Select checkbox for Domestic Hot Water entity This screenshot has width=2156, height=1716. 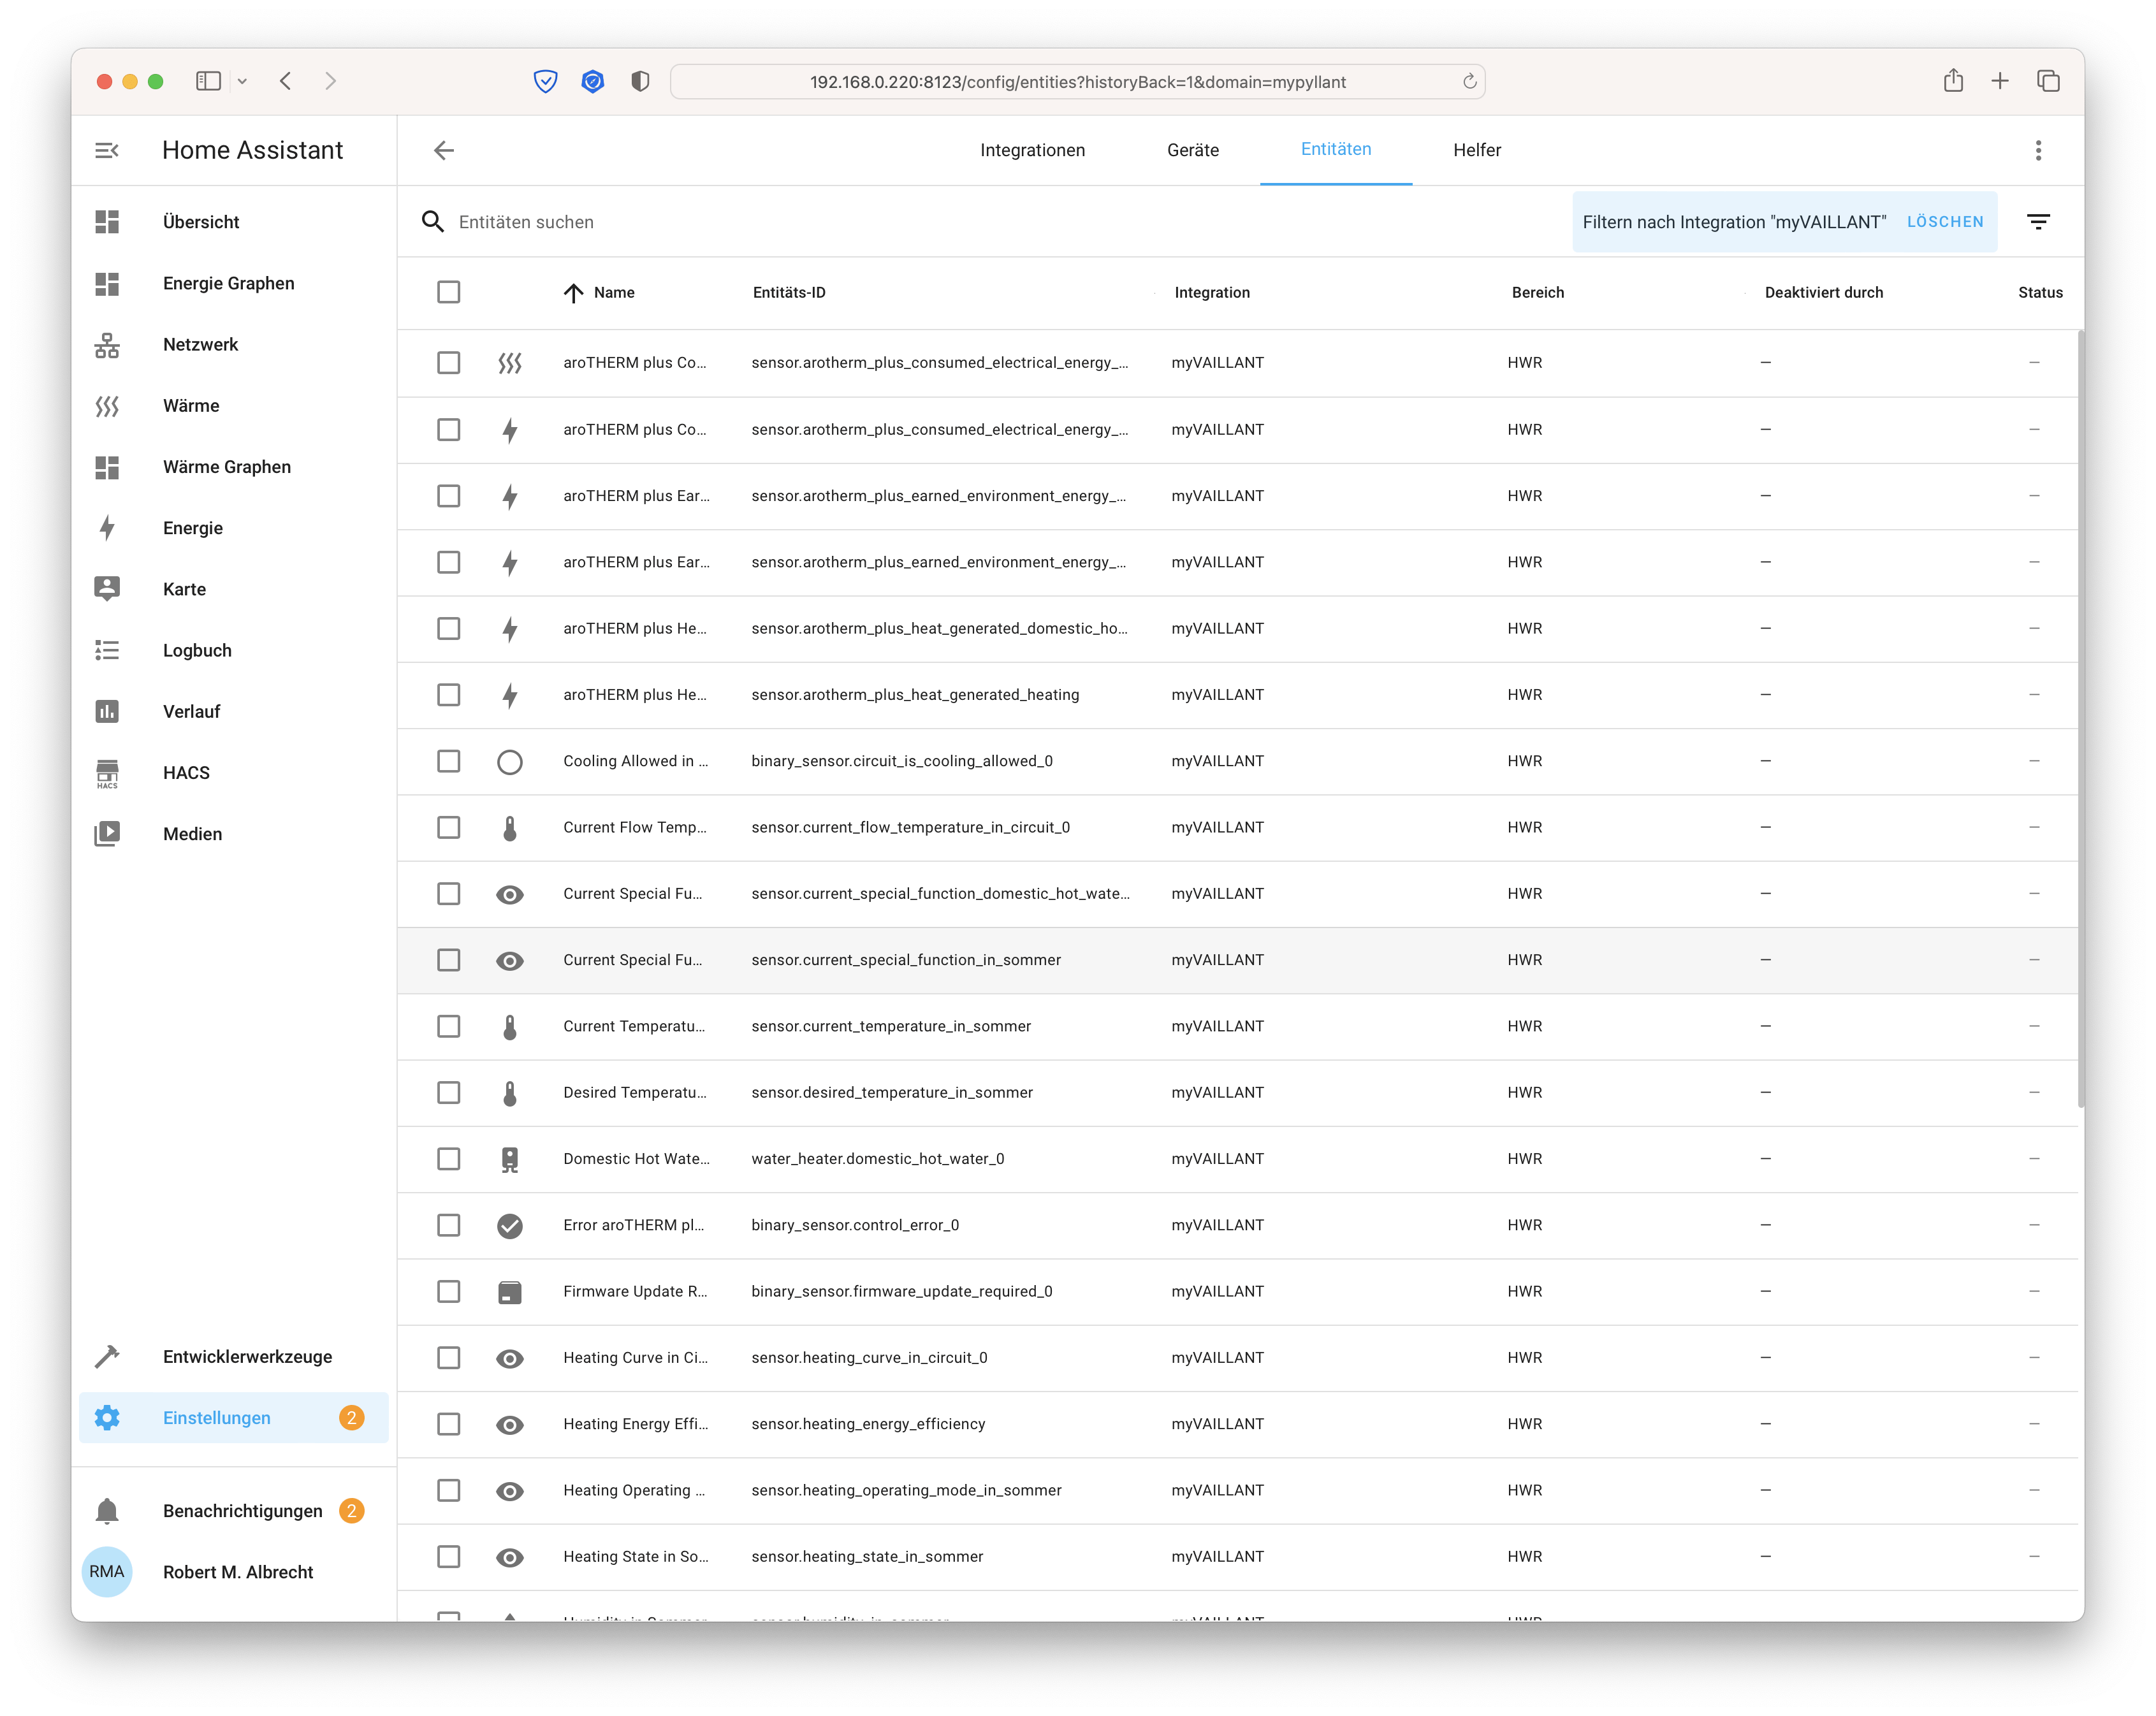click(x=449, y=1159)
